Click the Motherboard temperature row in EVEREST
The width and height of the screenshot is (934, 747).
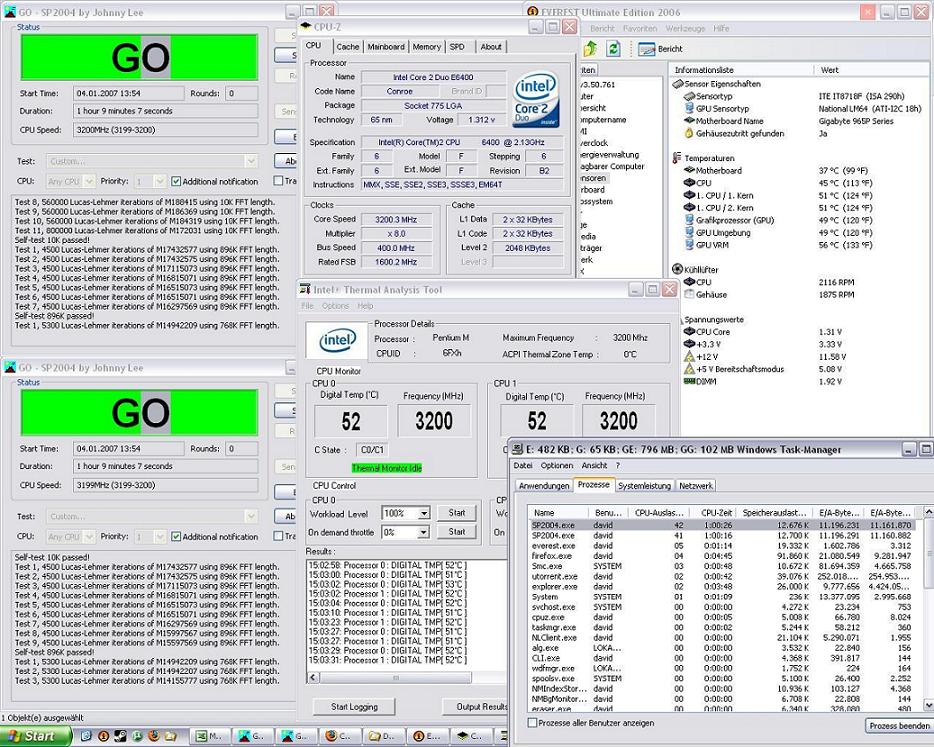coord(777,170)
